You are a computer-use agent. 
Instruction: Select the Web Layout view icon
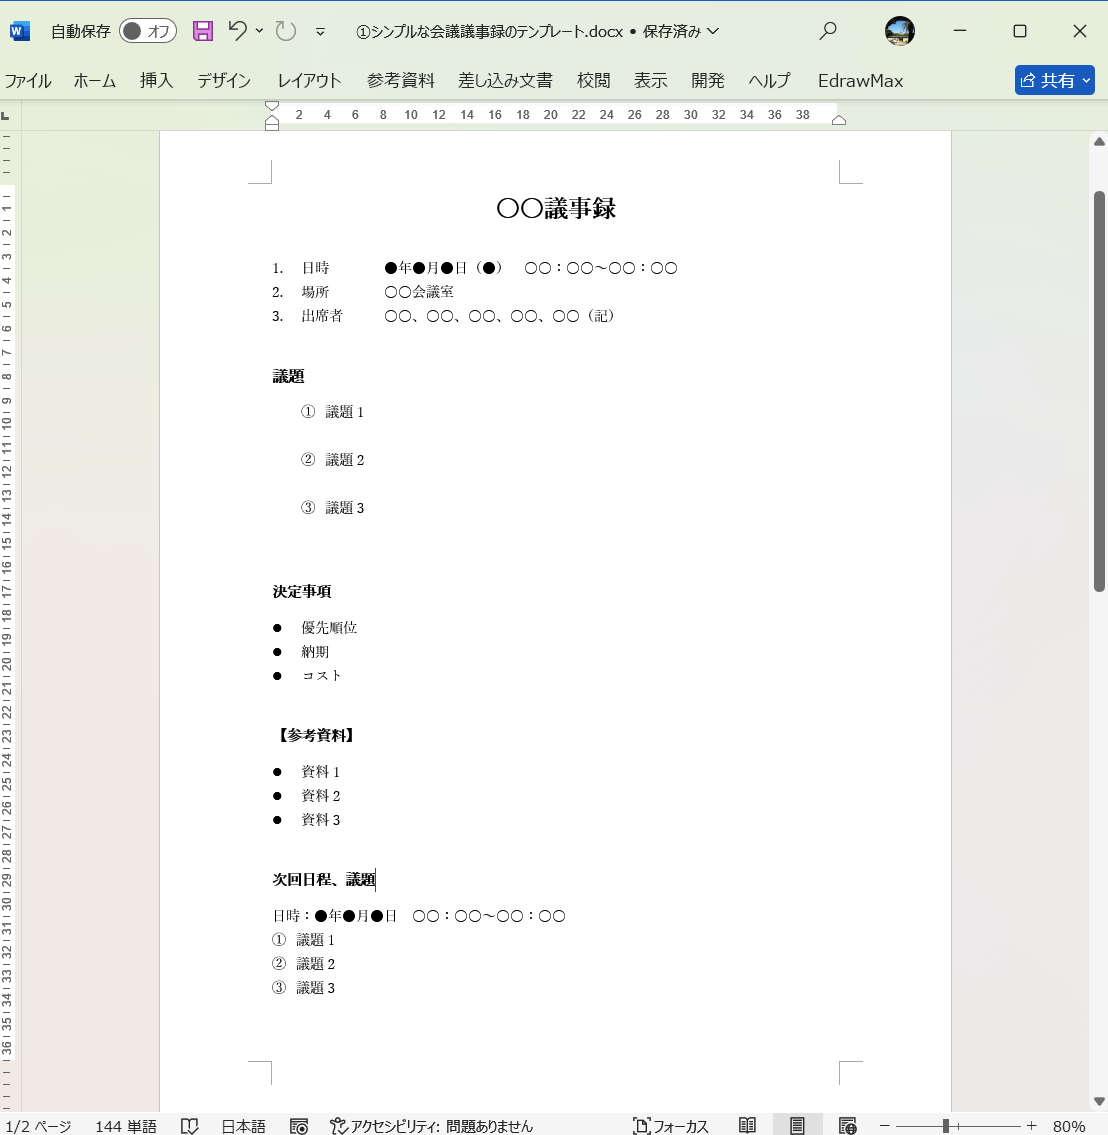[847, 1124]
